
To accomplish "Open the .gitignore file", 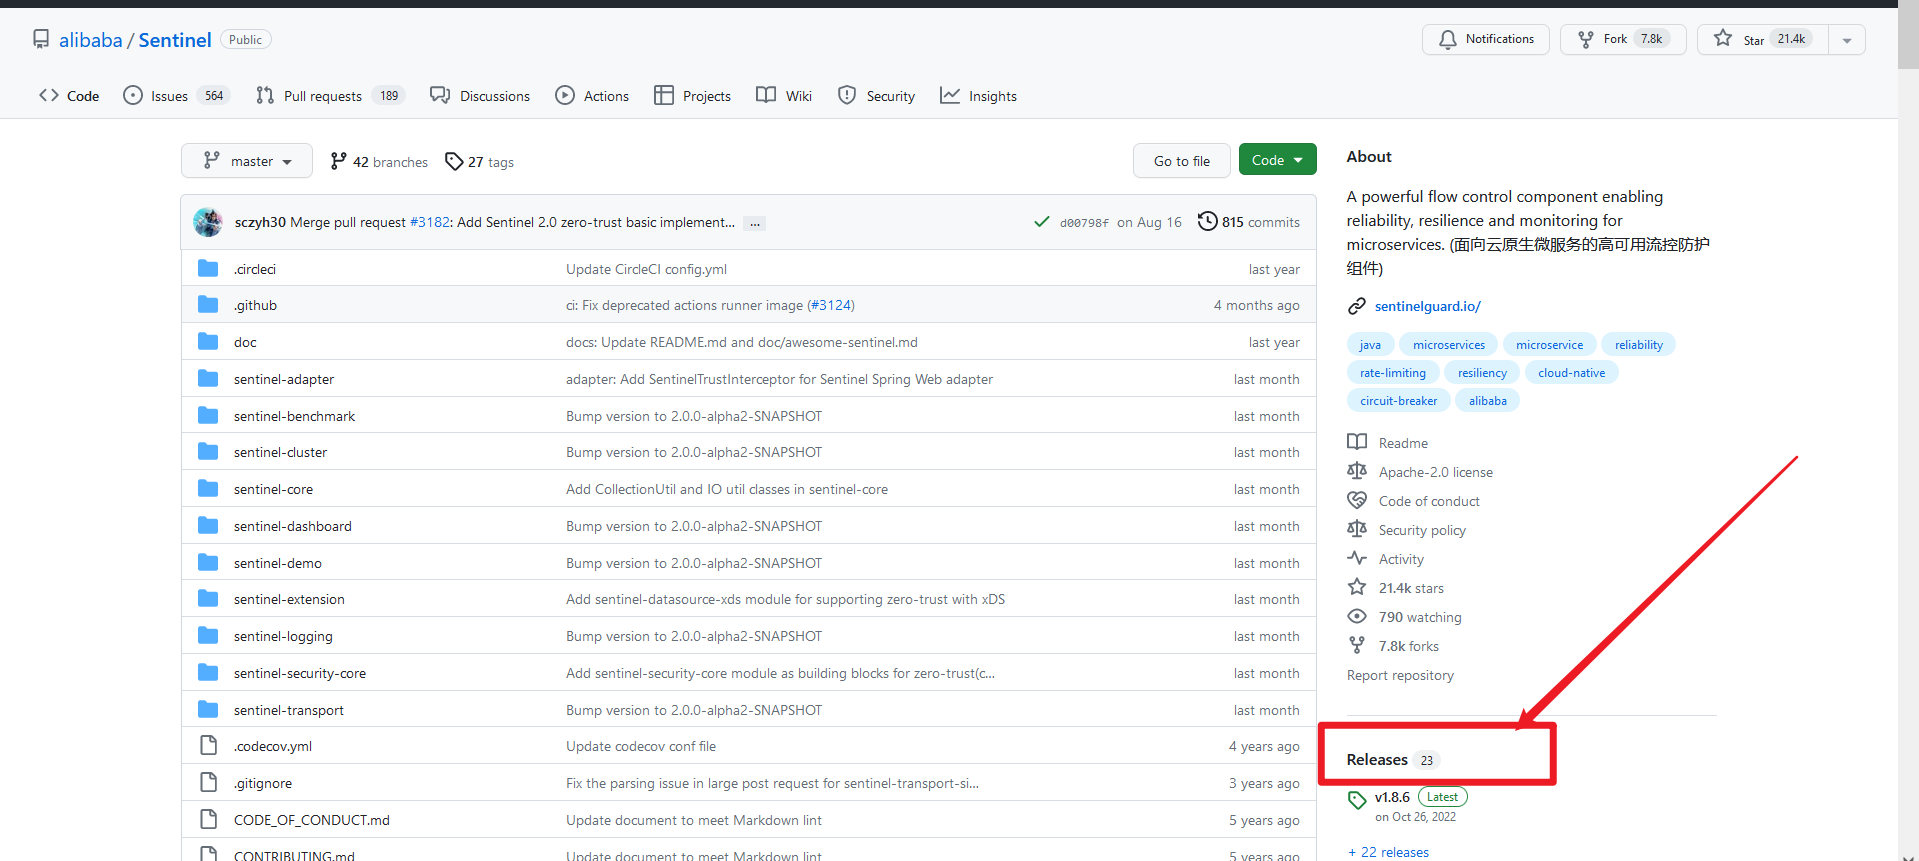I will (263, 783).
